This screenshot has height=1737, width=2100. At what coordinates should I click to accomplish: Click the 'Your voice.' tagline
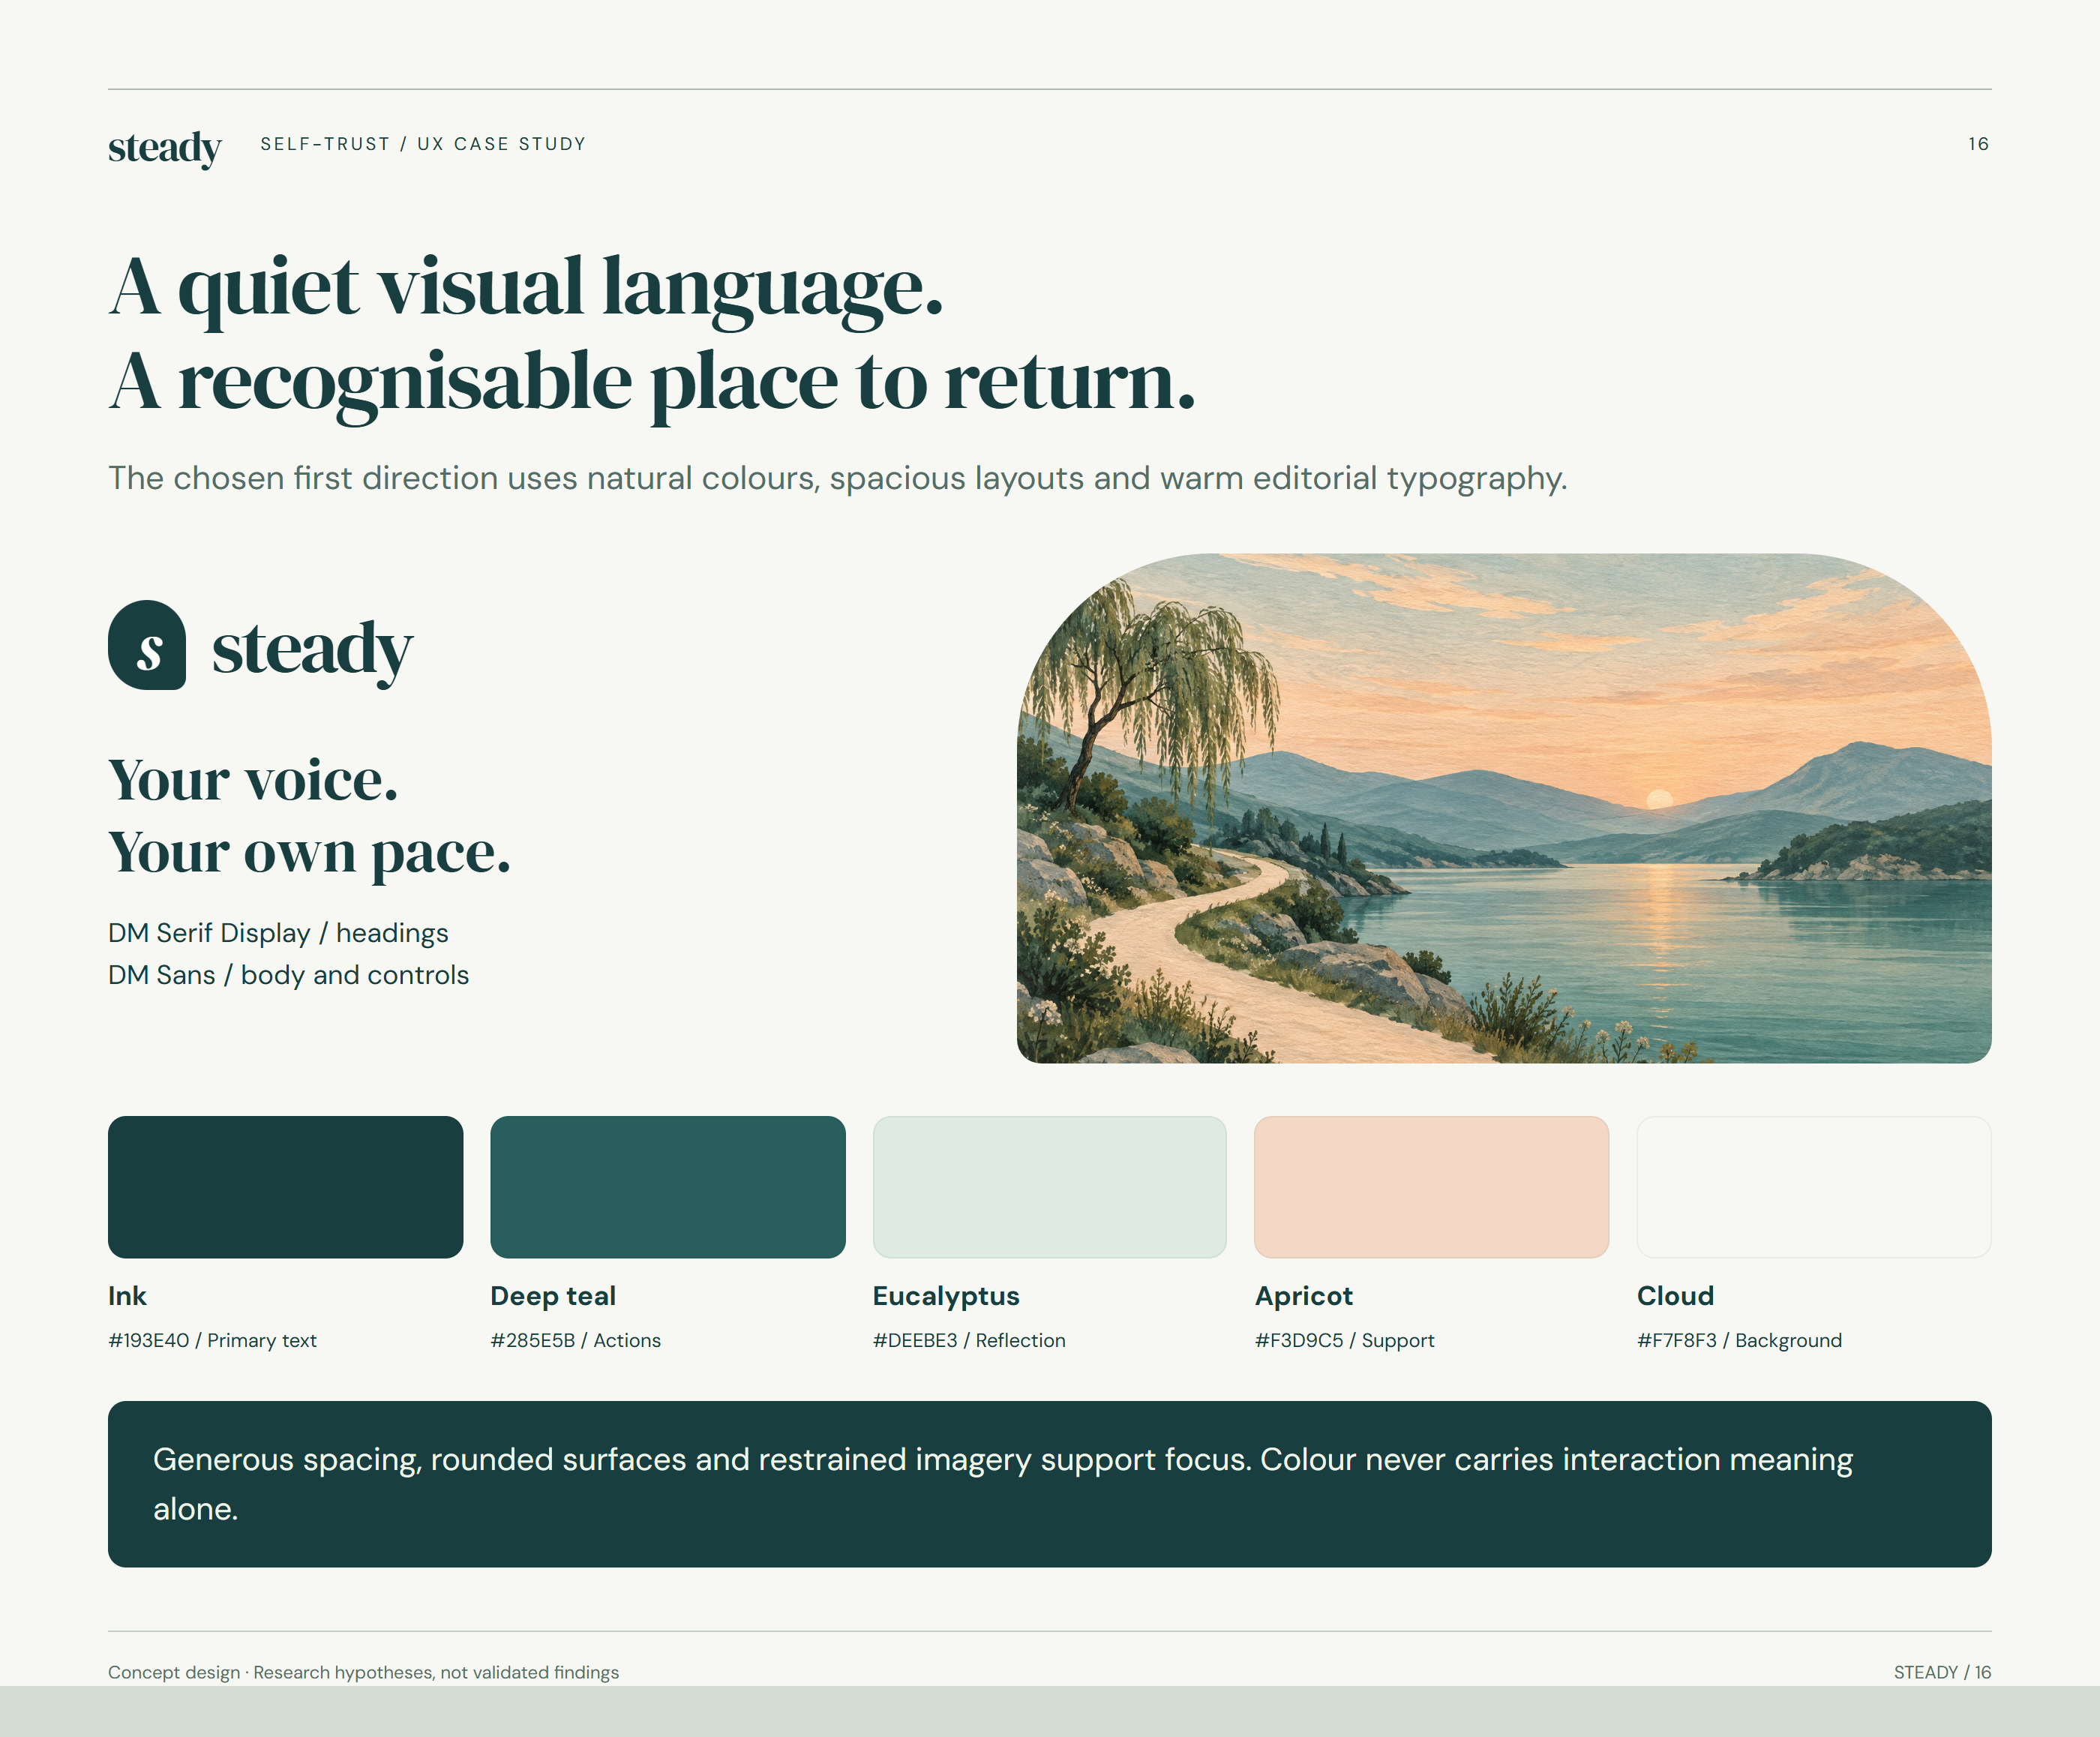point(253,779)
